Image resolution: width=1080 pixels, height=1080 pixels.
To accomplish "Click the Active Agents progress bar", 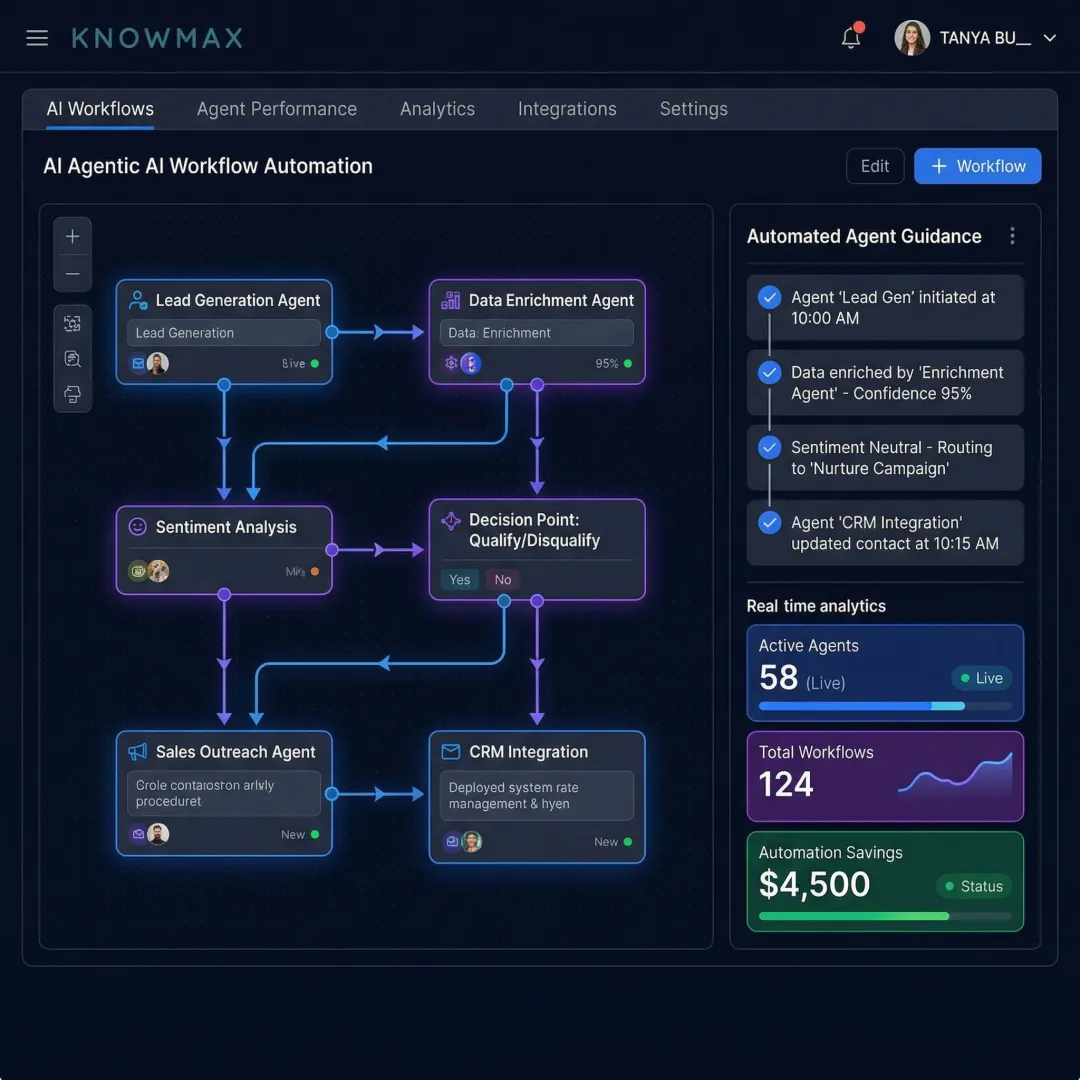I will coord(885,706).
